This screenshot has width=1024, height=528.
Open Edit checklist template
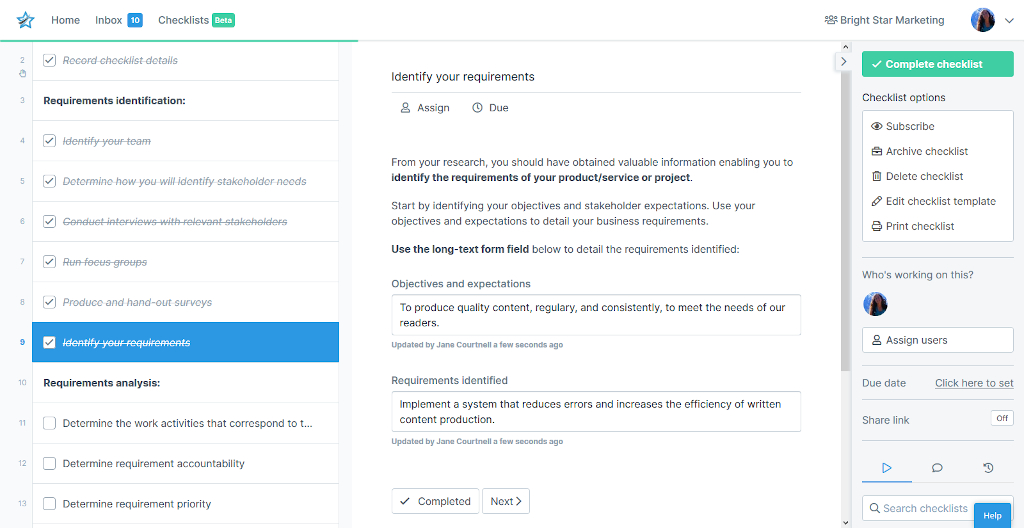point(934,201)
